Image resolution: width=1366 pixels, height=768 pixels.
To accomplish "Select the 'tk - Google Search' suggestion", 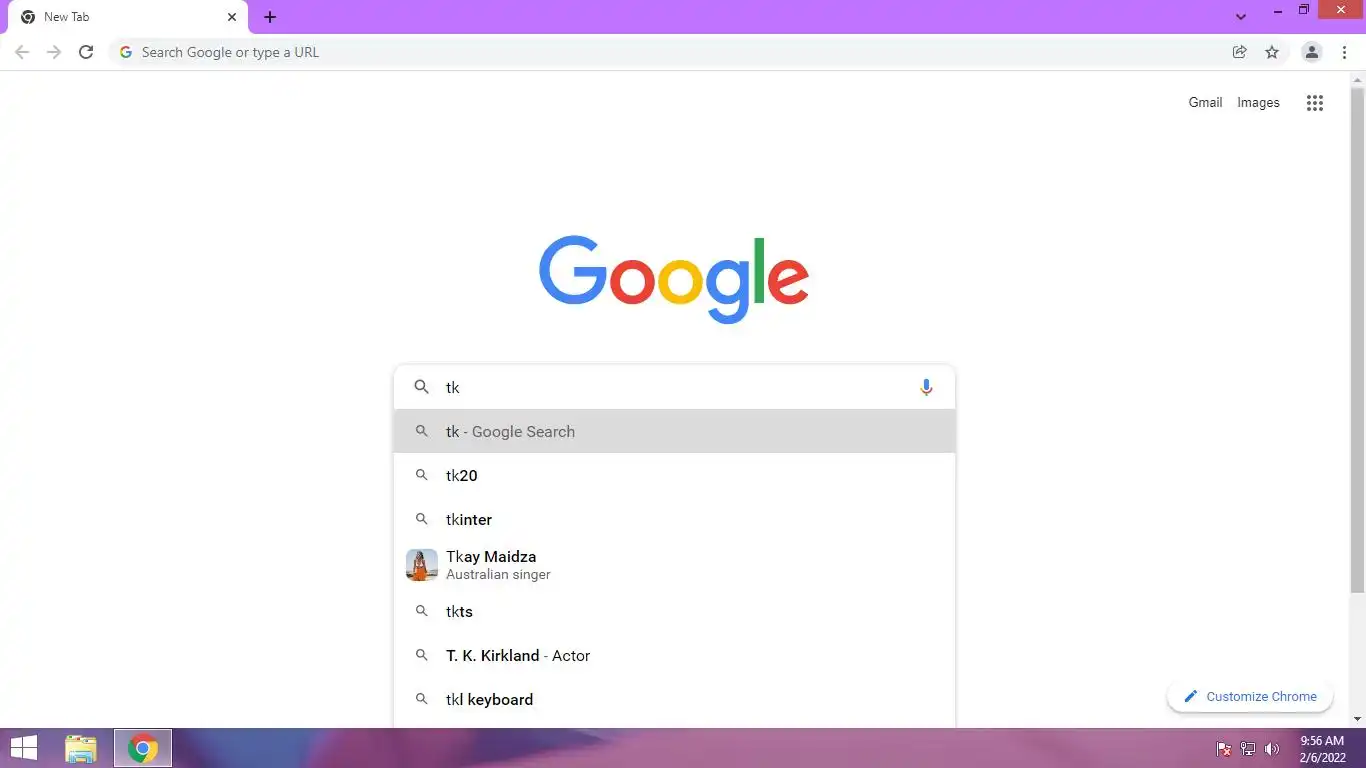I will 675,431.
